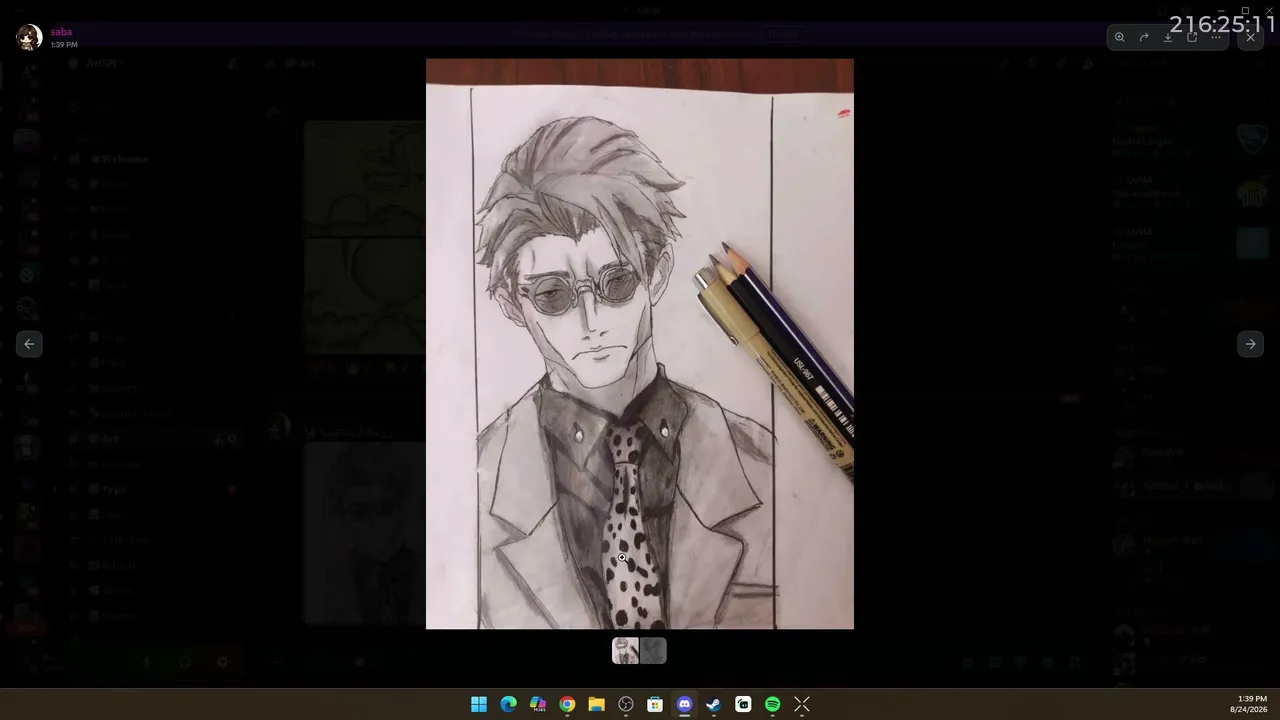Image resolution: width=1280 pixels, height=720 pixels.
Task: Open saba's avatar in the viewer header
Action: coord(29,38)
